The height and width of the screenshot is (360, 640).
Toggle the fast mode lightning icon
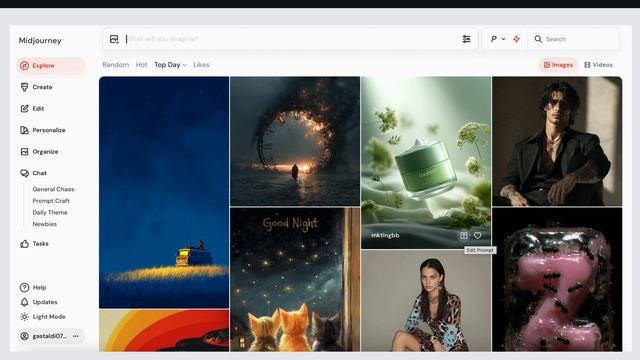pyautogui.click(x=516, y=39)
